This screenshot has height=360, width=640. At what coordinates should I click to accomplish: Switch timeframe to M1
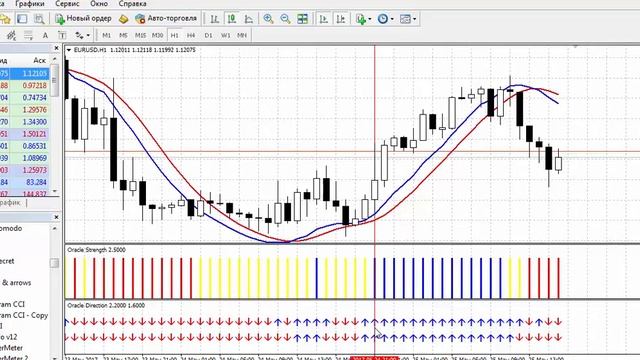tap(107, 36)
